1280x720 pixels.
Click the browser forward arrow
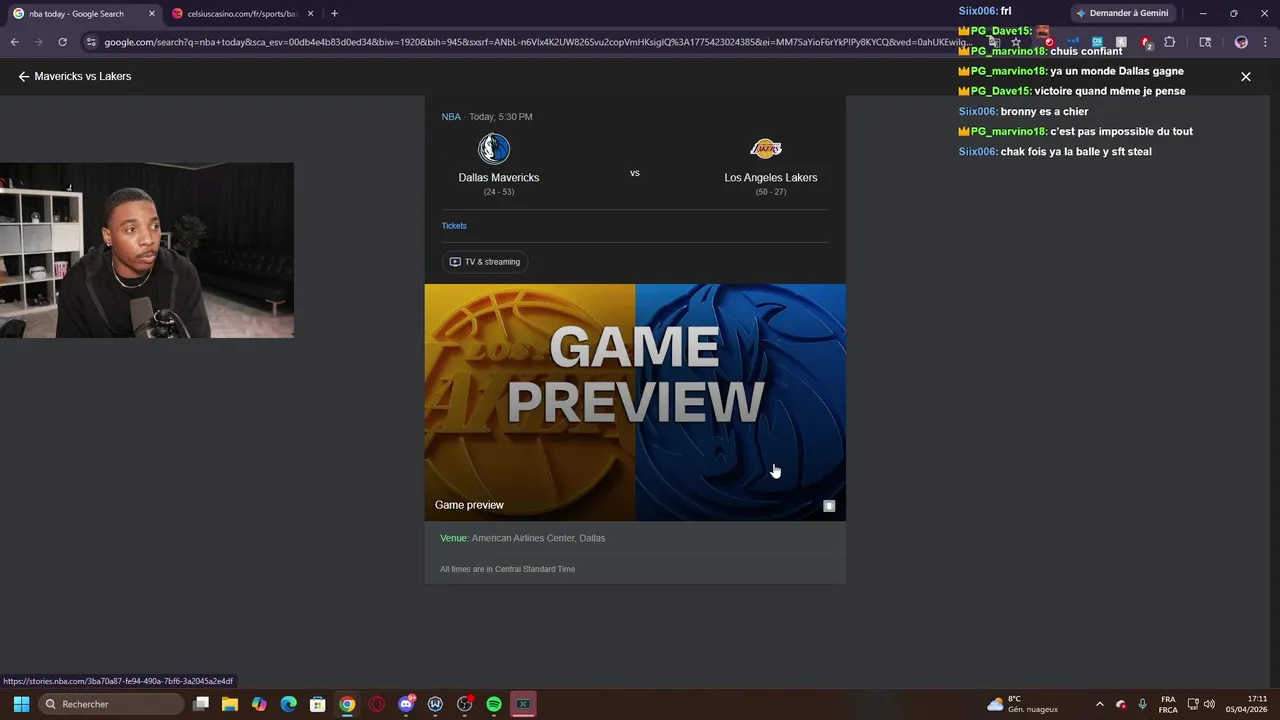pyautogui.click(x=38, y=42)
